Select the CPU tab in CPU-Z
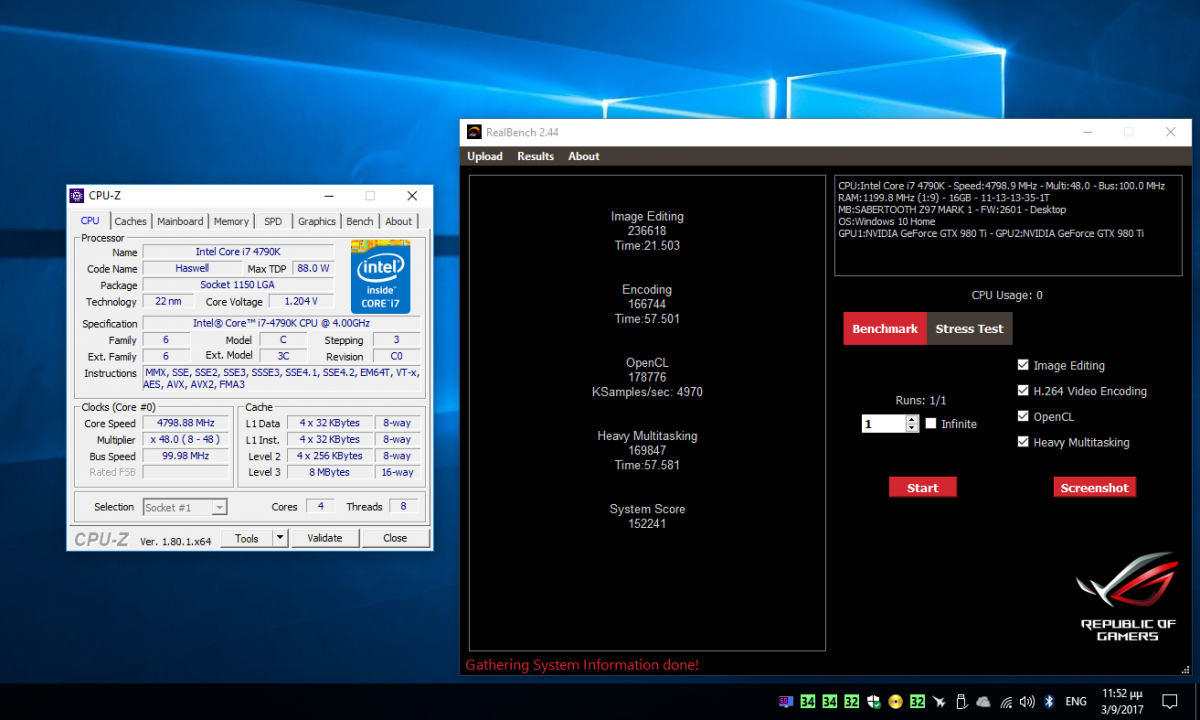 90,220
